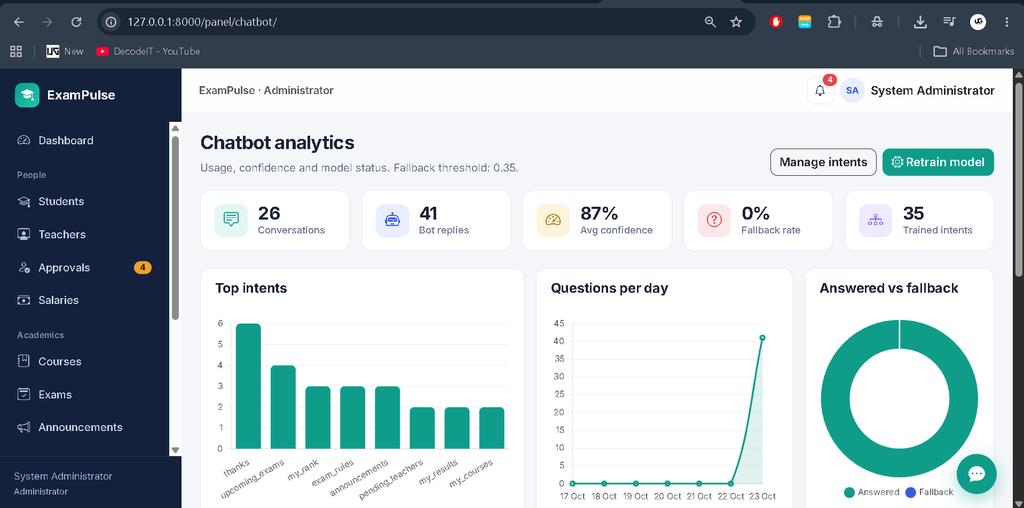
Task: Click the ExamPulse graduation cap logo
Action: pos(27,95)
